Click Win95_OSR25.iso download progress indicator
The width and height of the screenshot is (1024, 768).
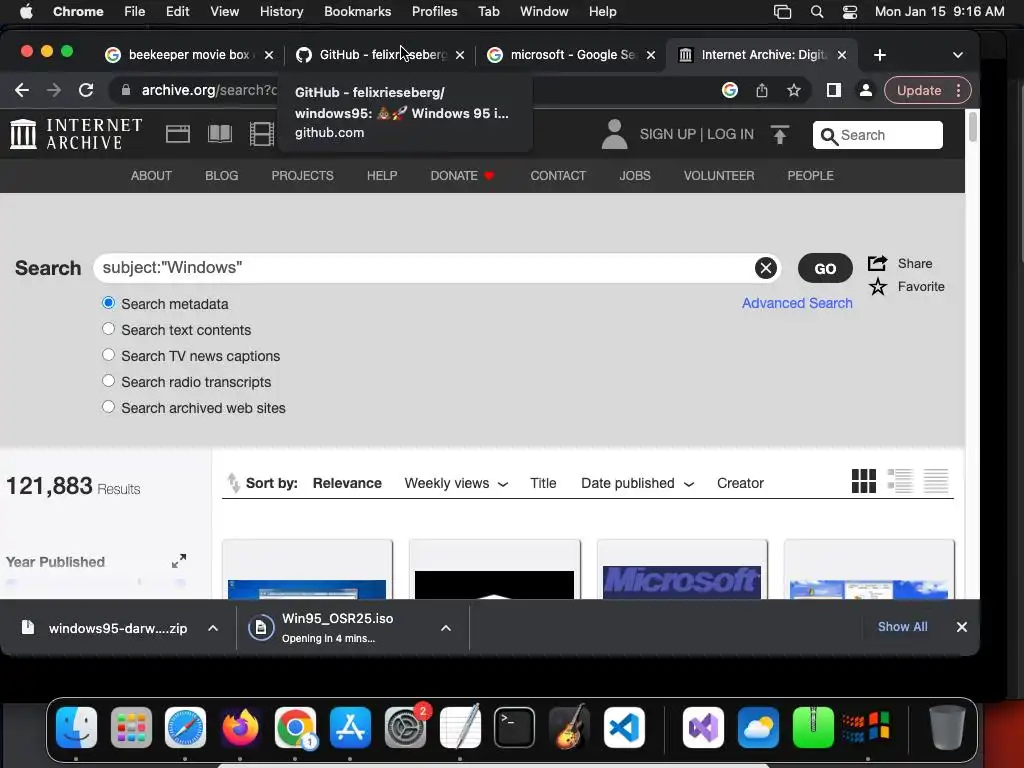[261, 628]
